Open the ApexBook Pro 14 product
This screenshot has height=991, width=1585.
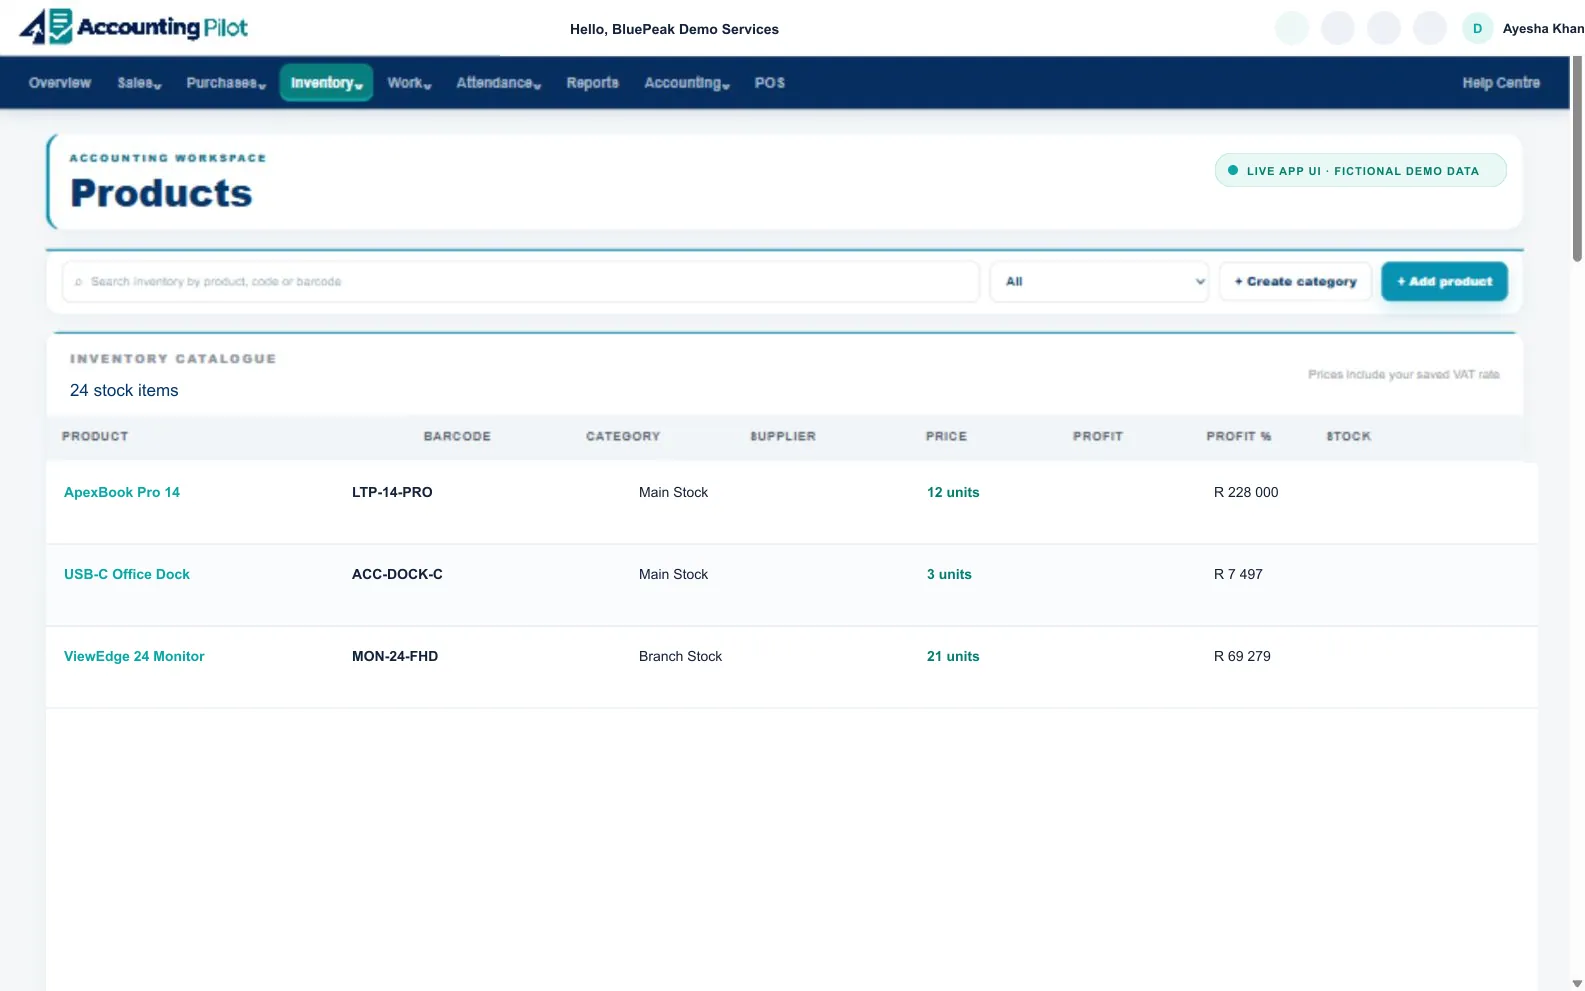pos(122,492)
